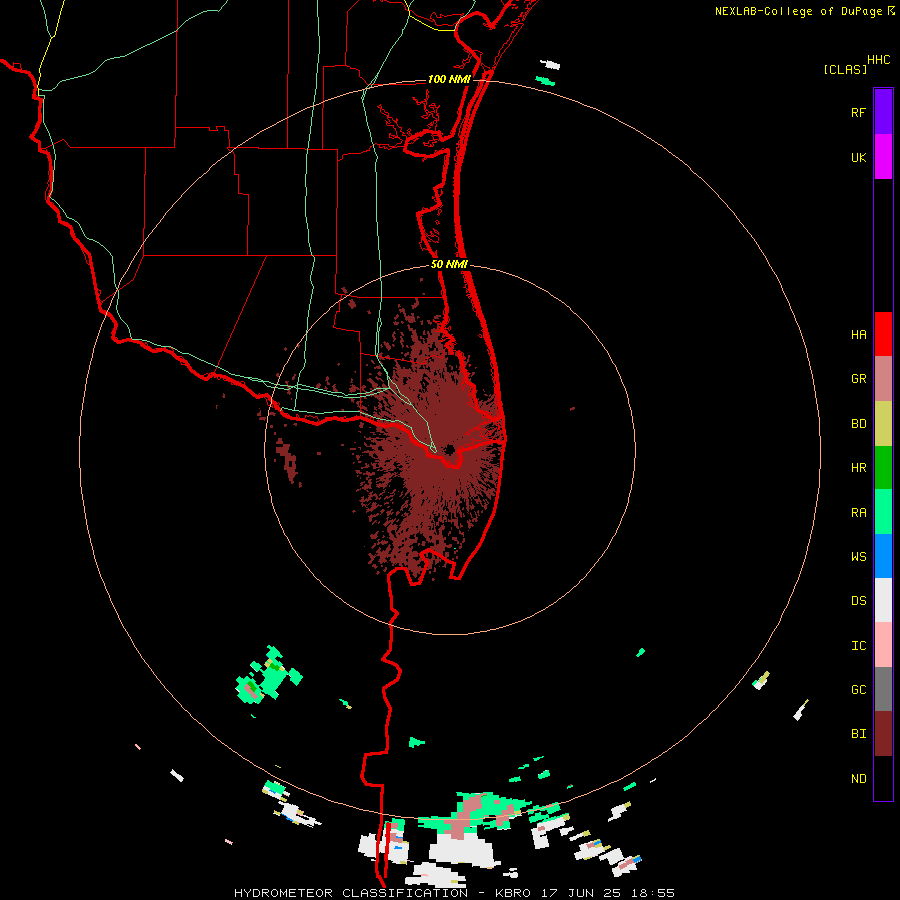900x900 pixels.
Task: Click the GC legend label
Action: 859,689
